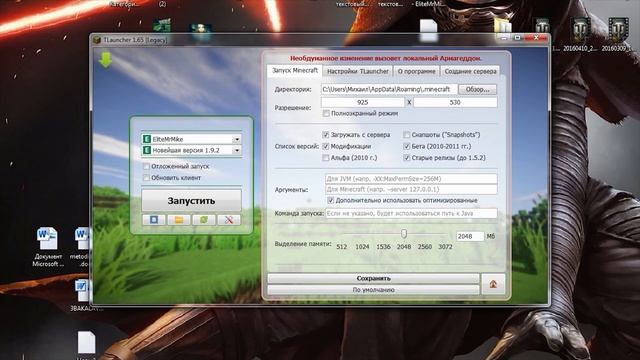Click the home icon button beside Сохранить
Image resolution: width=640 pixels, height=360 pixels.
point(493,284)
